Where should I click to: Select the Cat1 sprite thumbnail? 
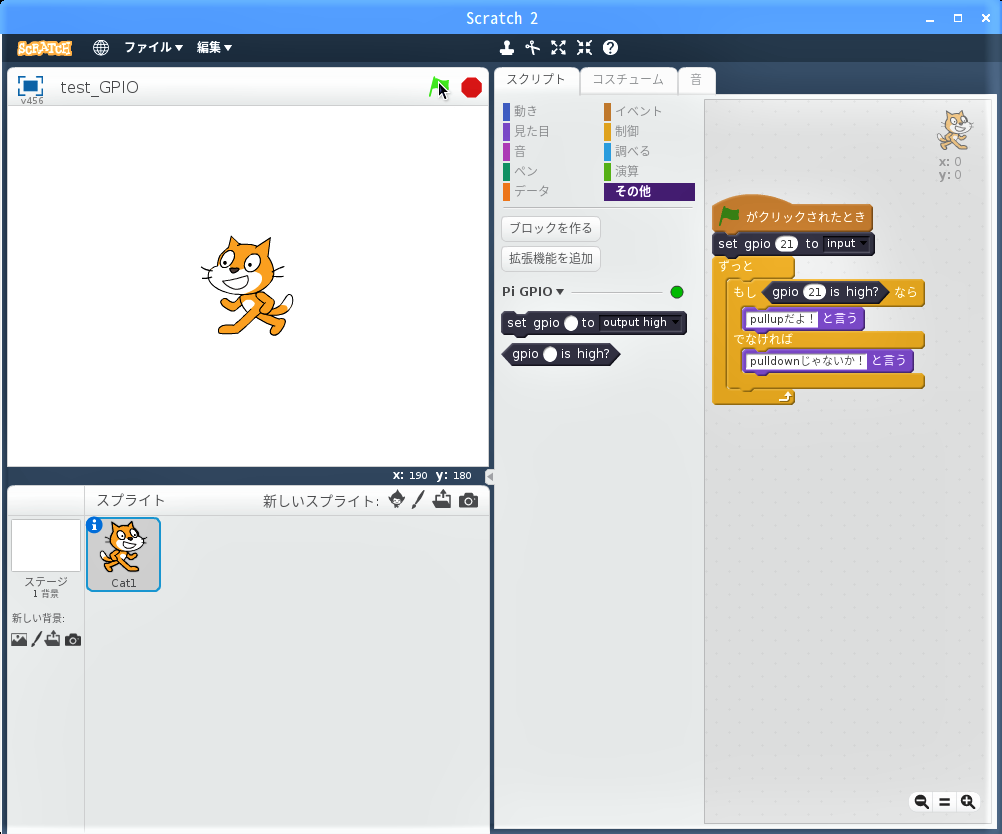[x=123, y=554]
